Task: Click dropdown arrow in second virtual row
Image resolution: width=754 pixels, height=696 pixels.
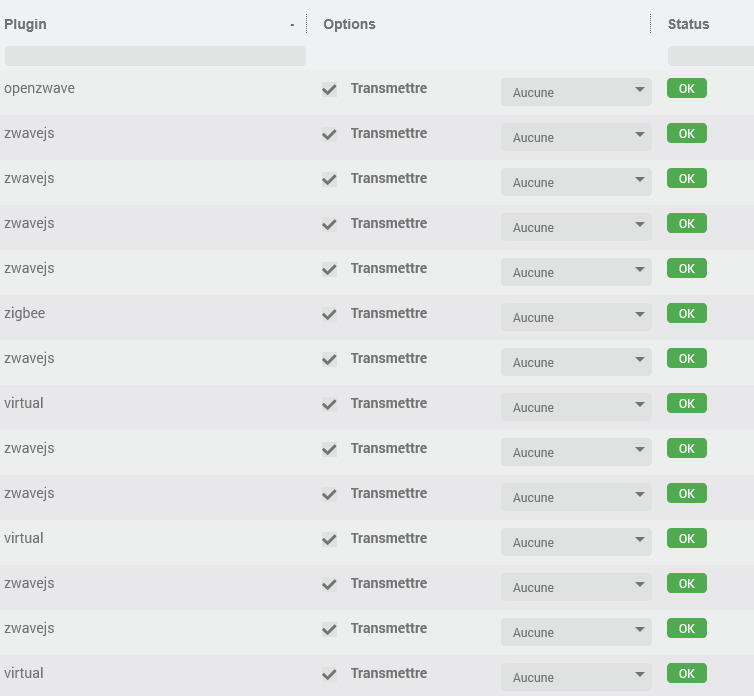Action: 640,539
